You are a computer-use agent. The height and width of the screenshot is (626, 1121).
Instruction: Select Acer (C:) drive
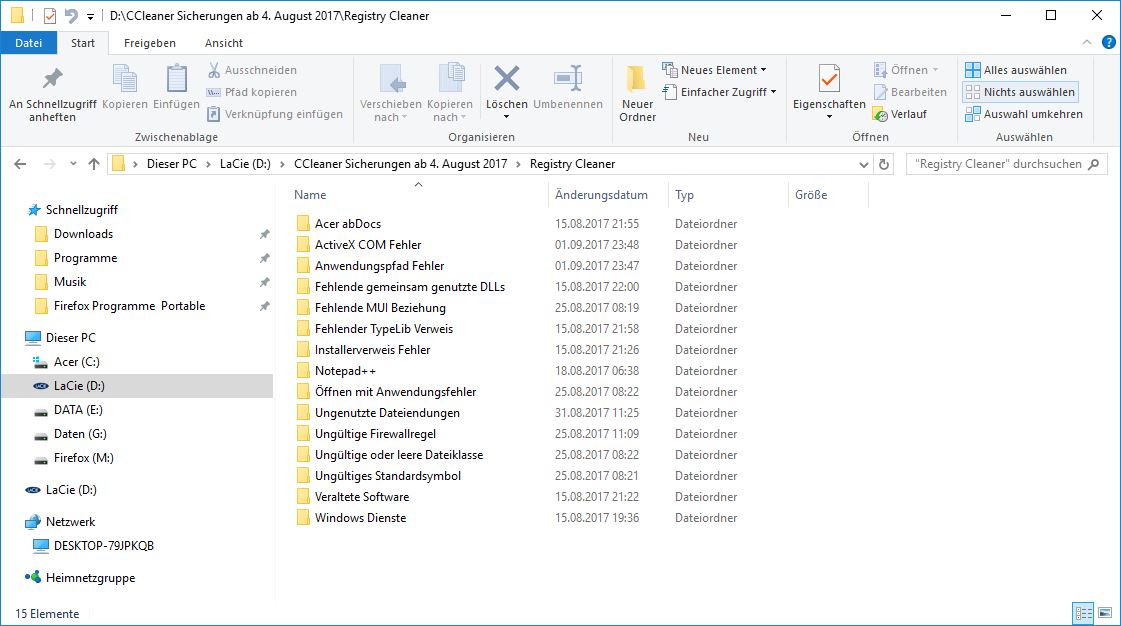click(76, 362)
